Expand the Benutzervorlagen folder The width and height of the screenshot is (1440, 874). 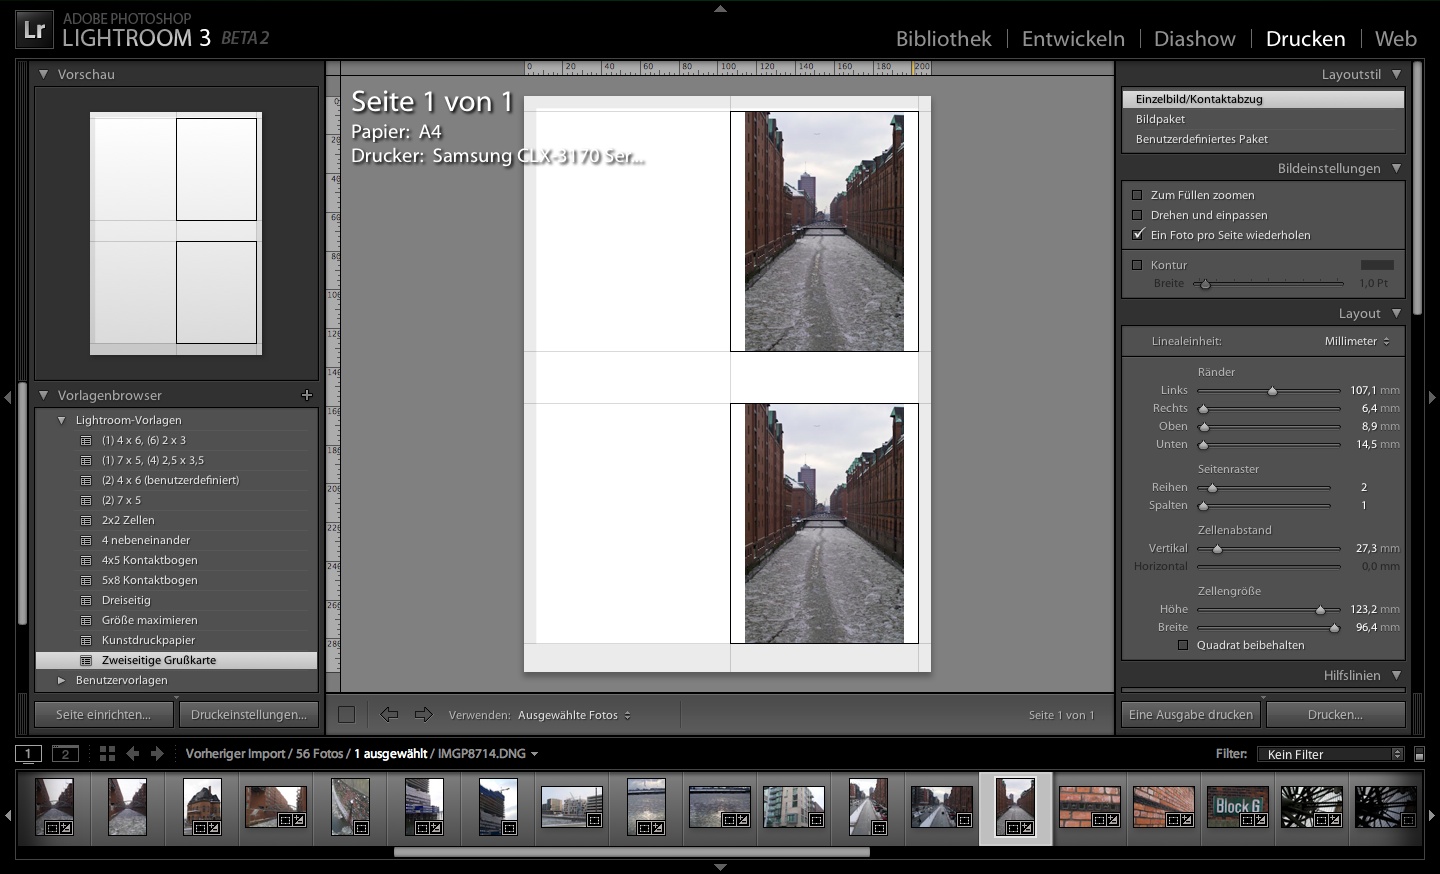(62, 680)
